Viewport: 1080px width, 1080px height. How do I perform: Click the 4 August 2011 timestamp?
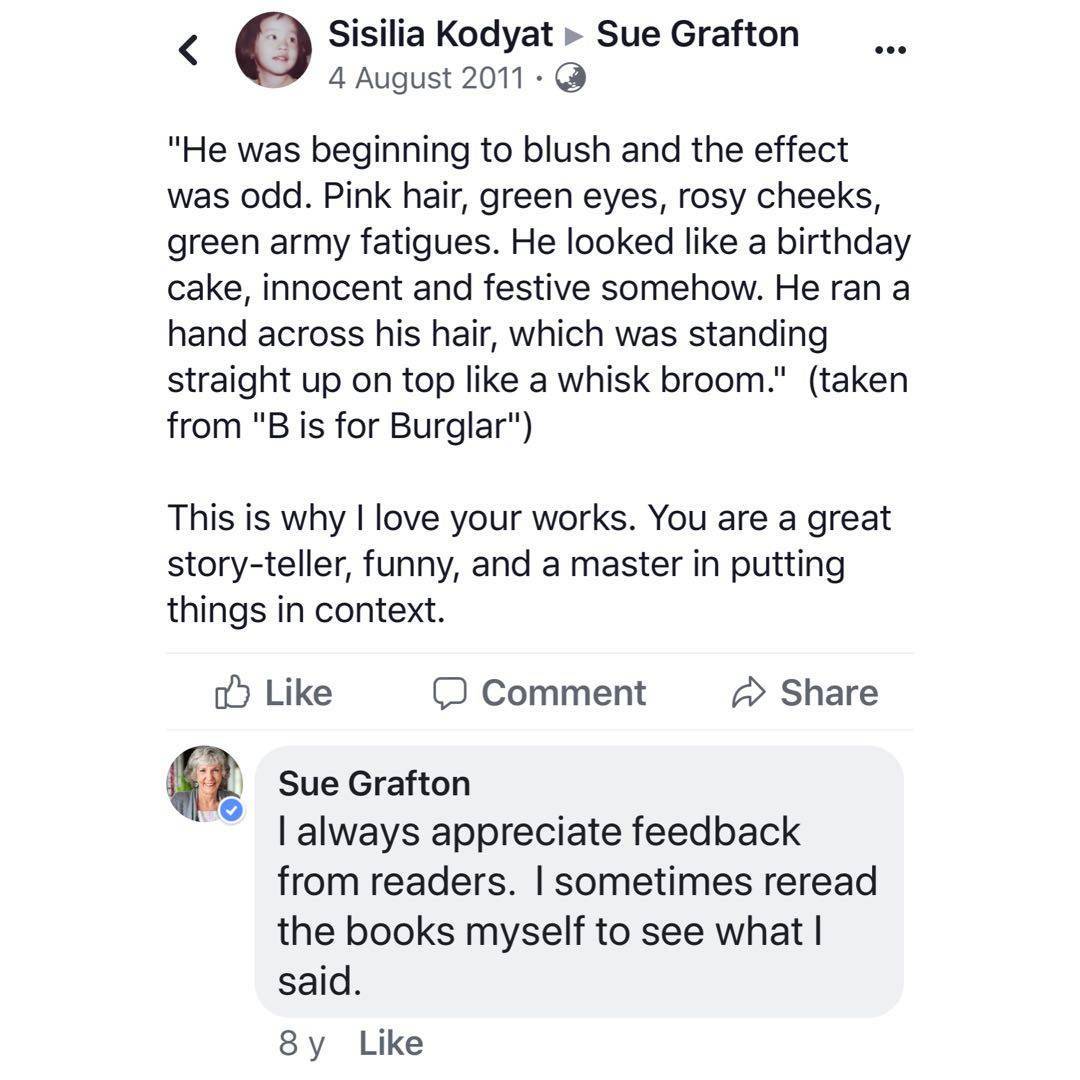(425, 78)
